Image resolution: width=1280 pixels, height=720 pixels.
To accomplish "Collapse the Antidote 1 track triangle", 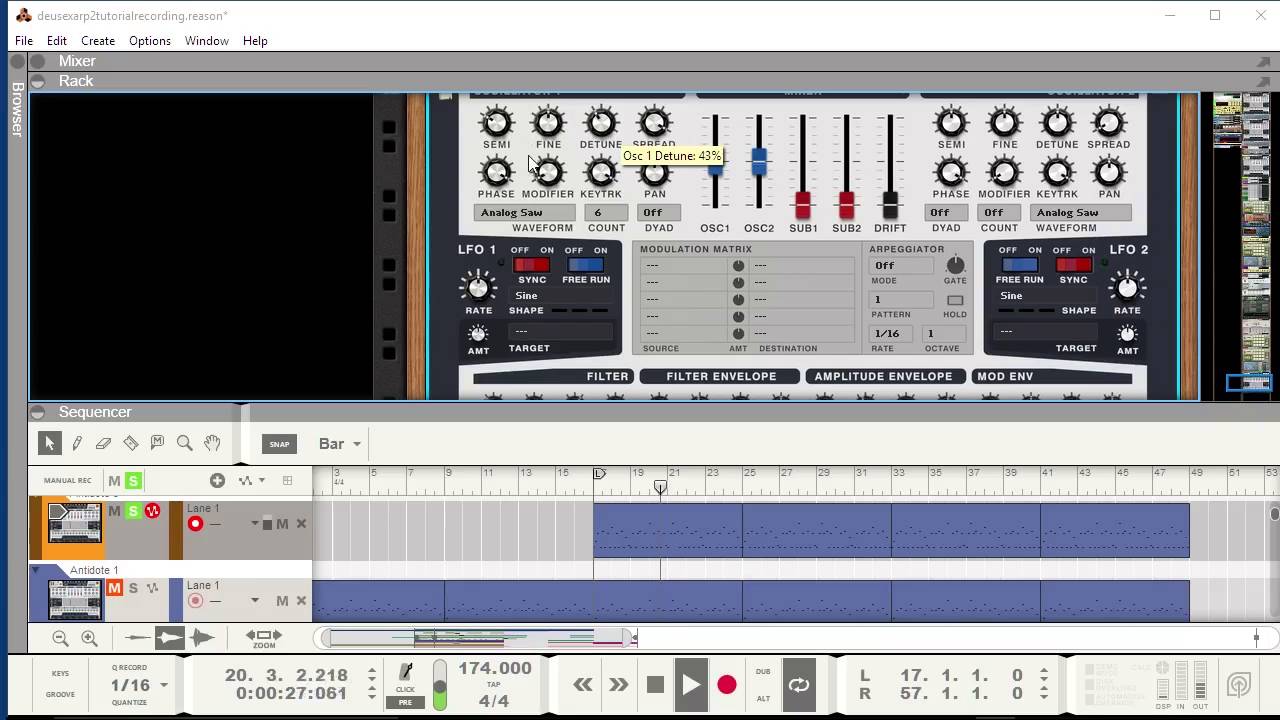I will [37, 570].
